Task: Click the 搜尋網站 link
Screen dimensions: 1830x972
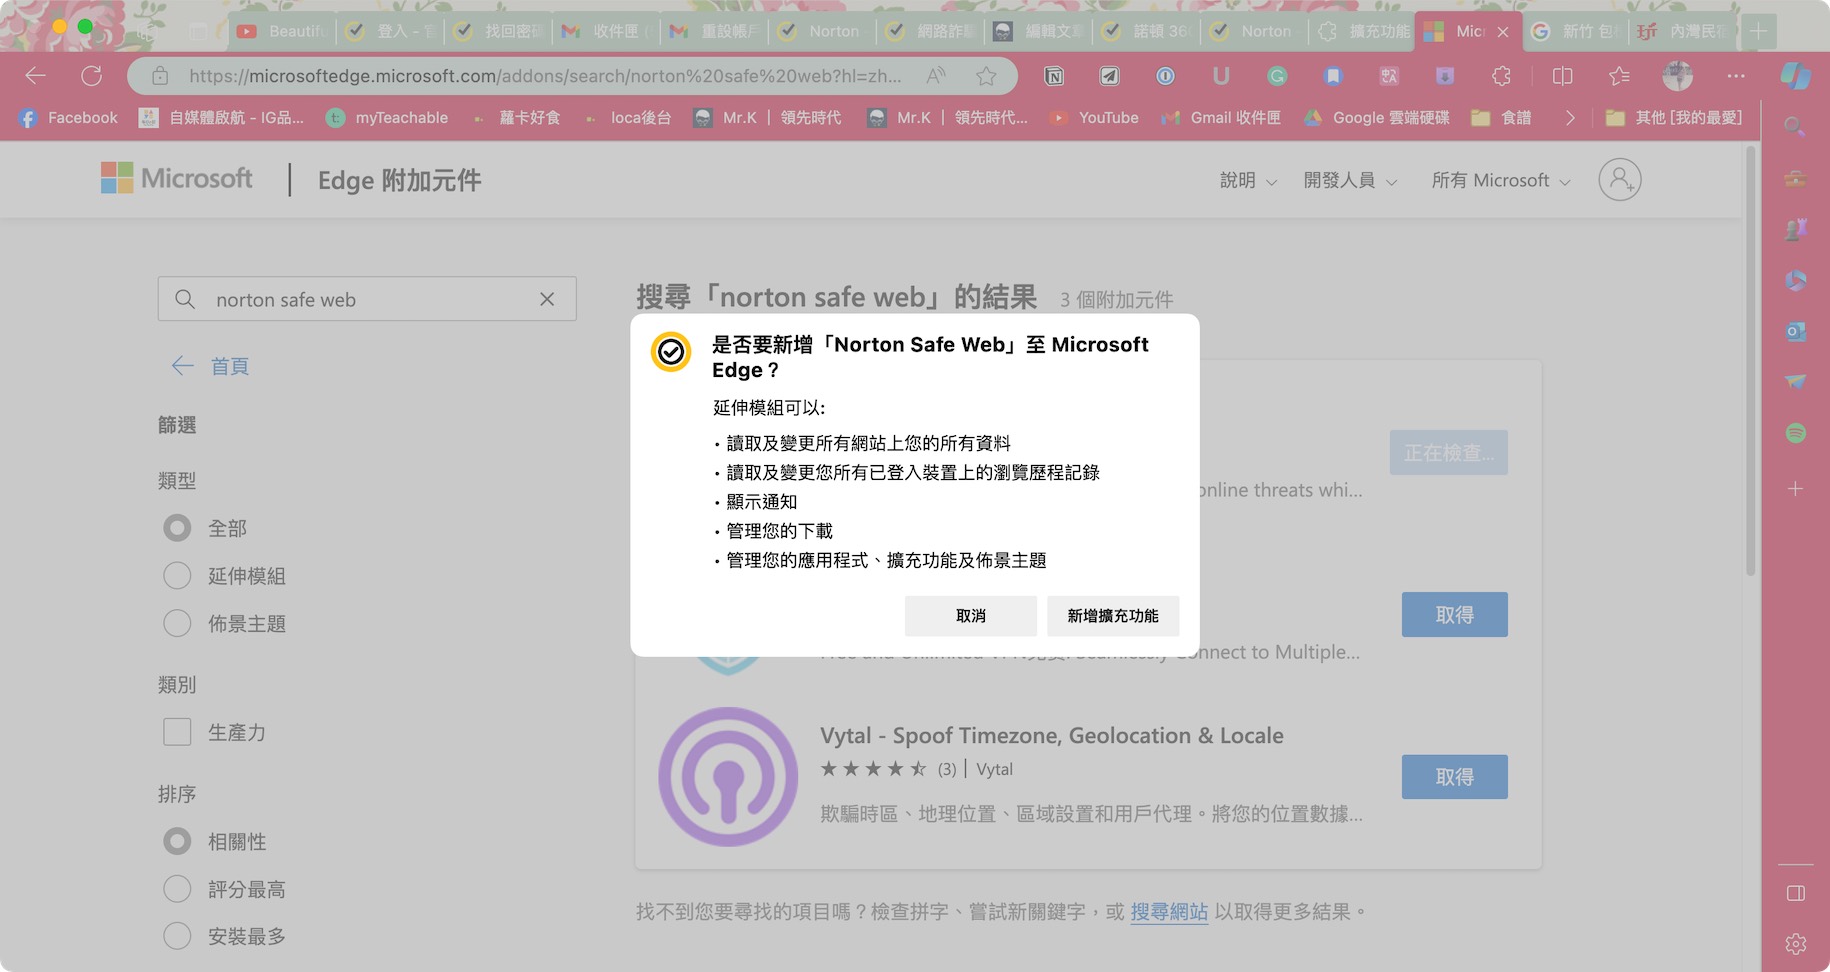Action: (1169, 912)
